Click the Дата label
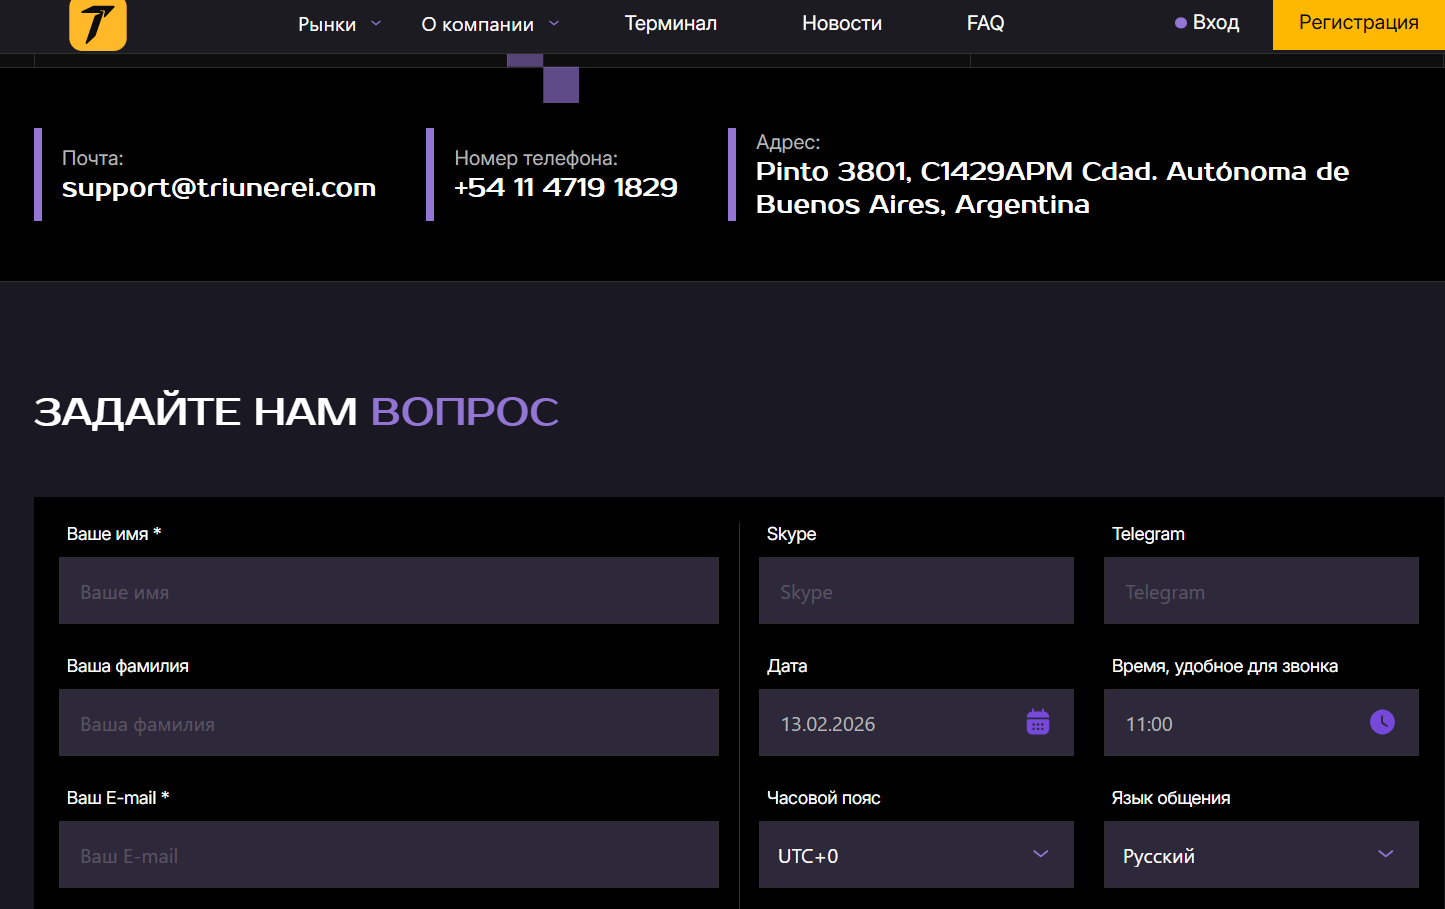Viewport: 1445px width, 909px height. pyautogui.click(x=787, y=666)
